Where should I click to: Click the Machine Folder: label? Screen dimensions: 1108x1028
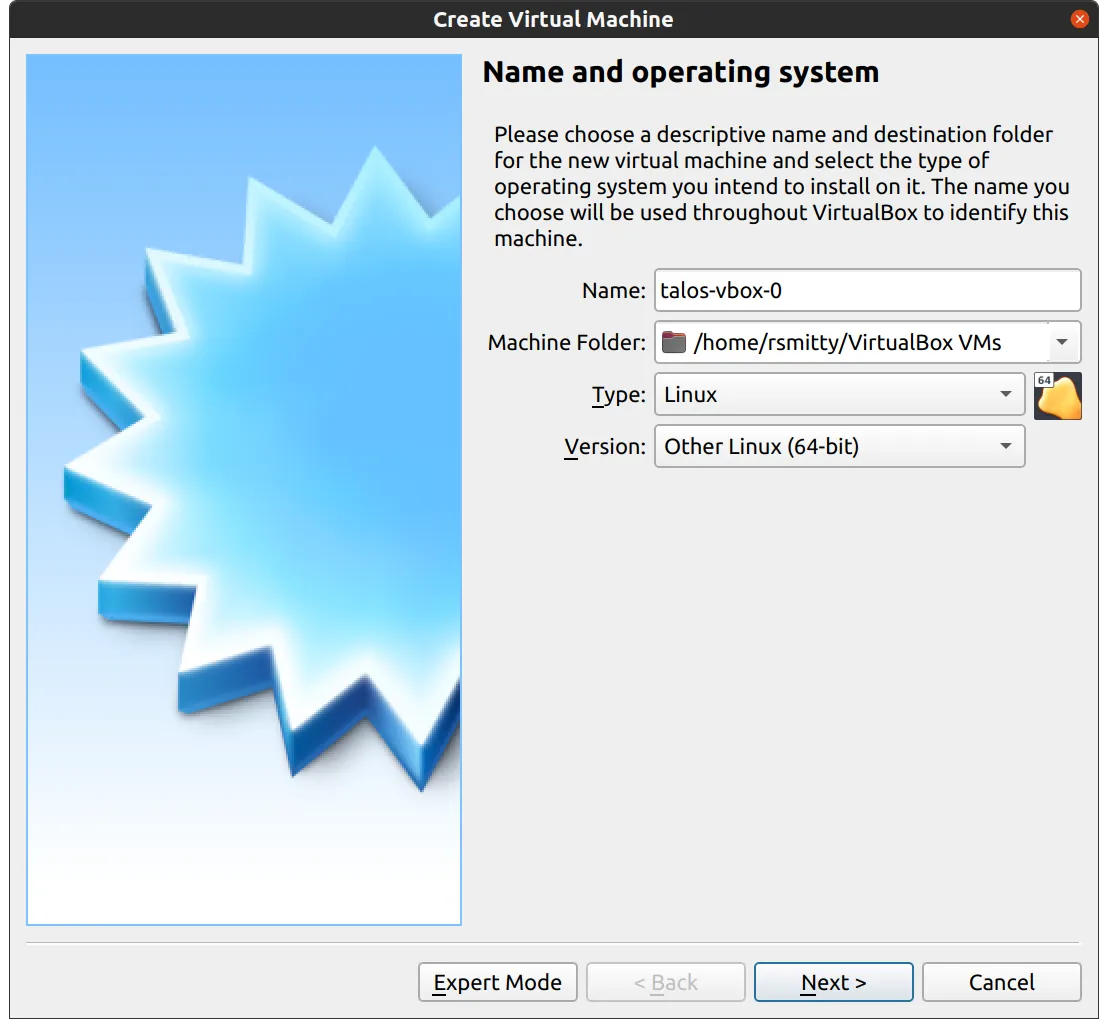tap(566, 343)
